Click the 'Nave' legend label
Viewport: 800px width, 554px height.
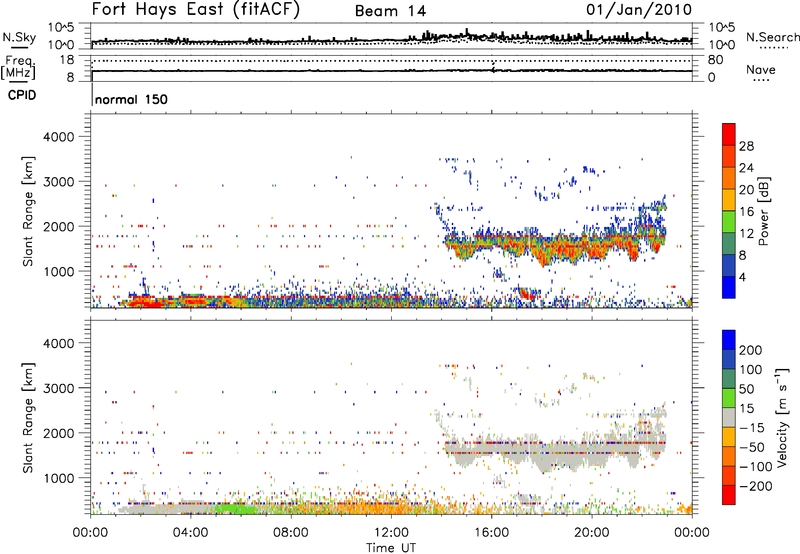(760, 69)
